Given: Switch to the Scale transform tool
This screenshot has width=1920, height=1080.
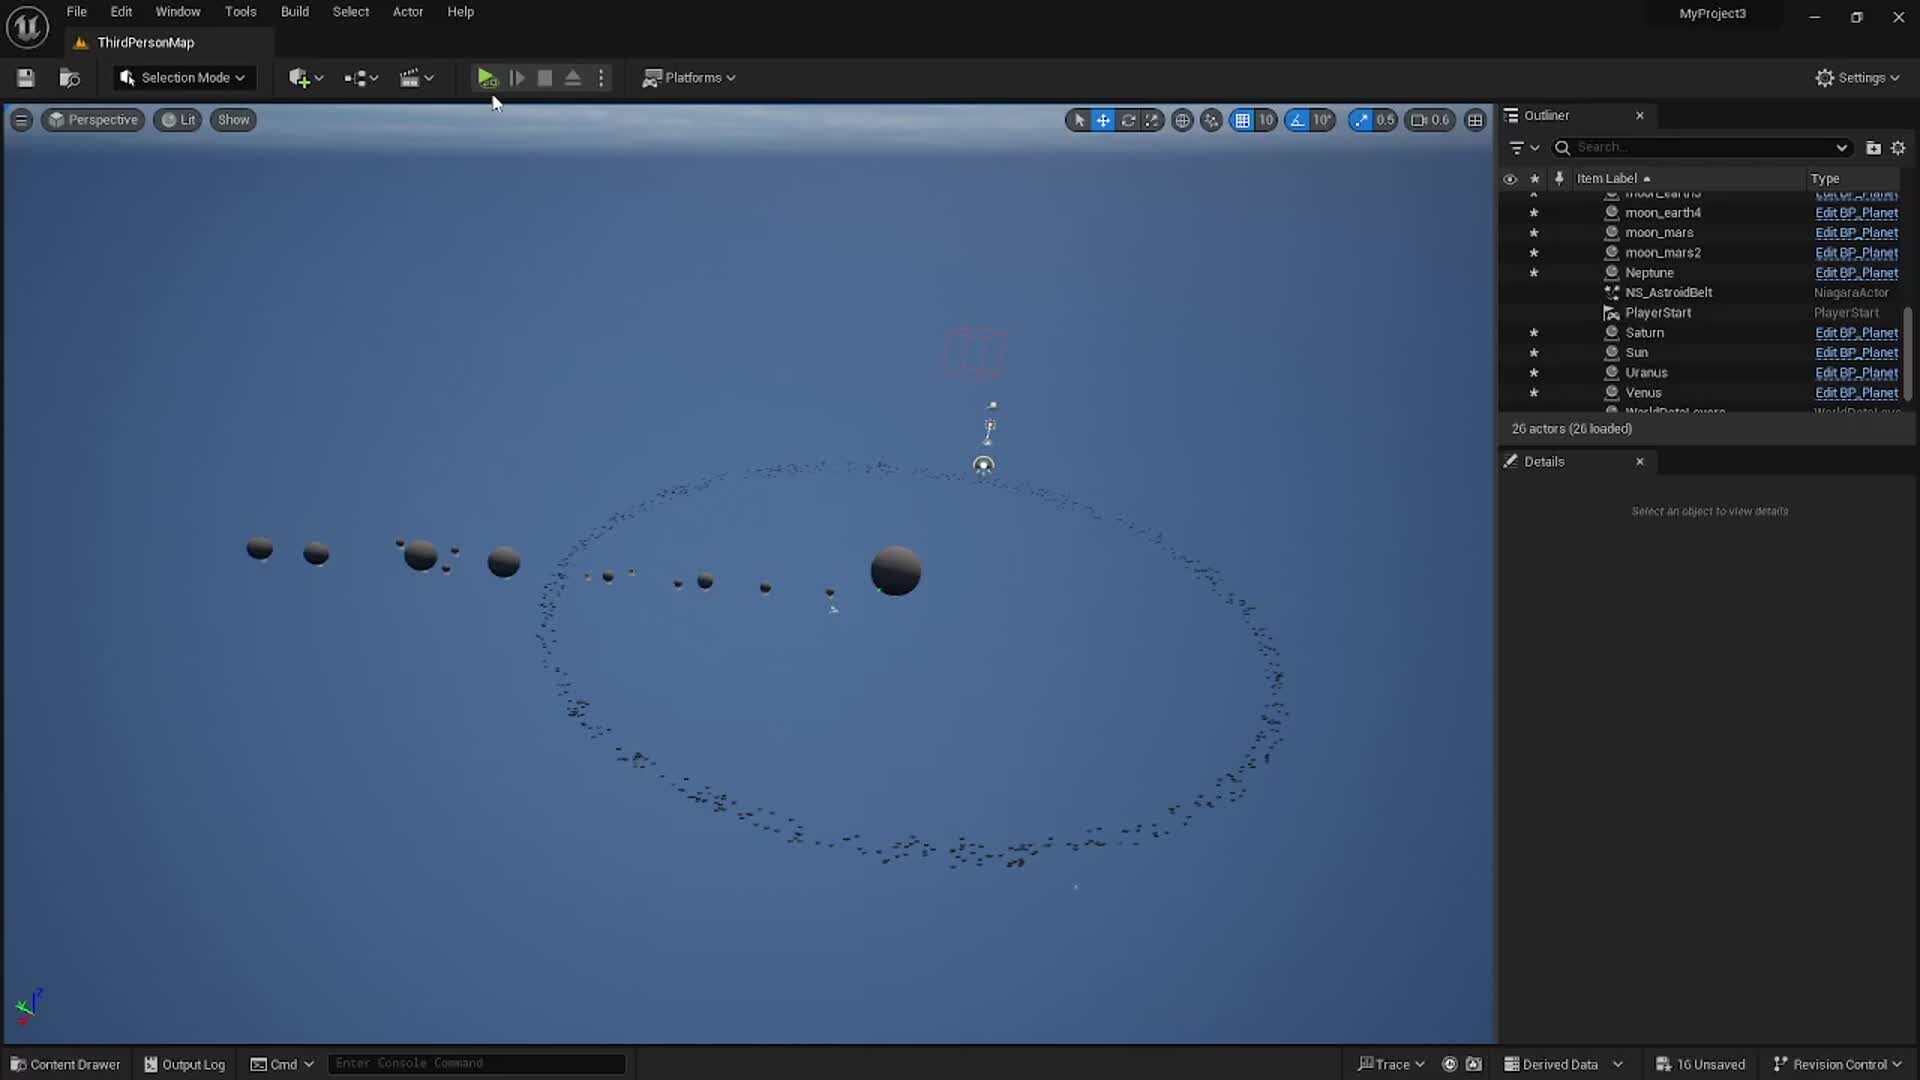Looking at the screenshot, I should pos(1152,120).
